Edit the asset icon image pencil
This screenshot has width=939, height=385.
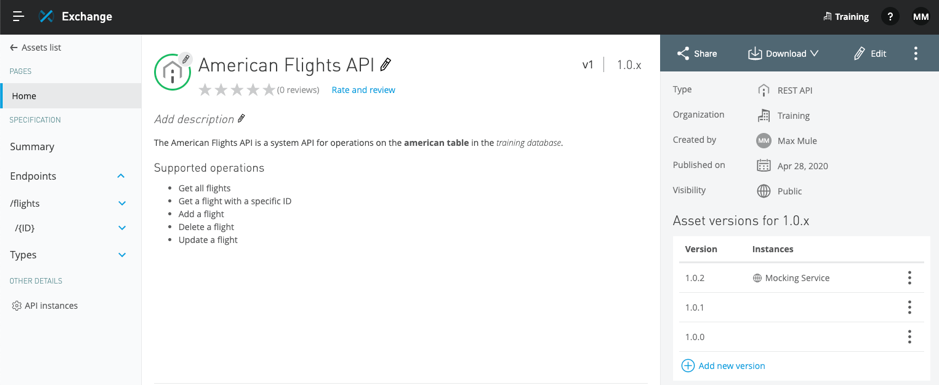(x=185, y=59)
